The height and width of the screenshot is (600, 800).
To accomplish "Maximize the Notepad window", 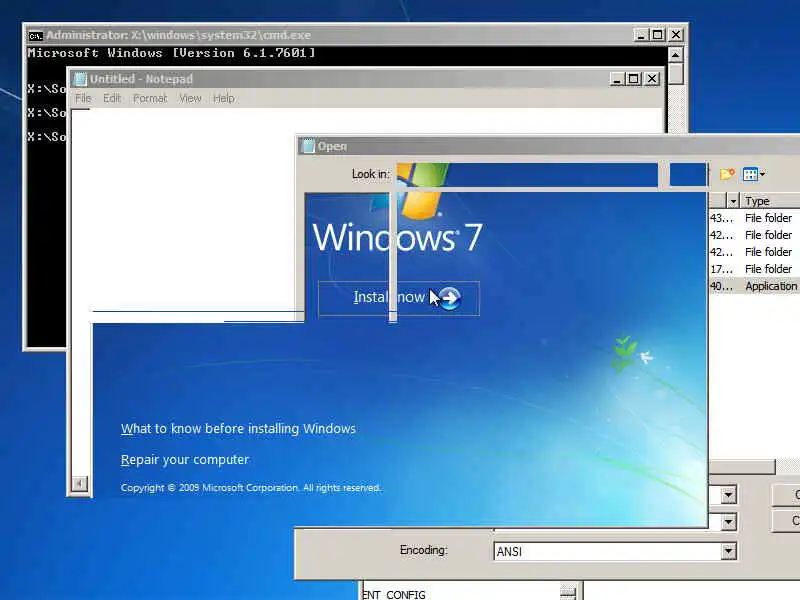I will coord(633,79).
